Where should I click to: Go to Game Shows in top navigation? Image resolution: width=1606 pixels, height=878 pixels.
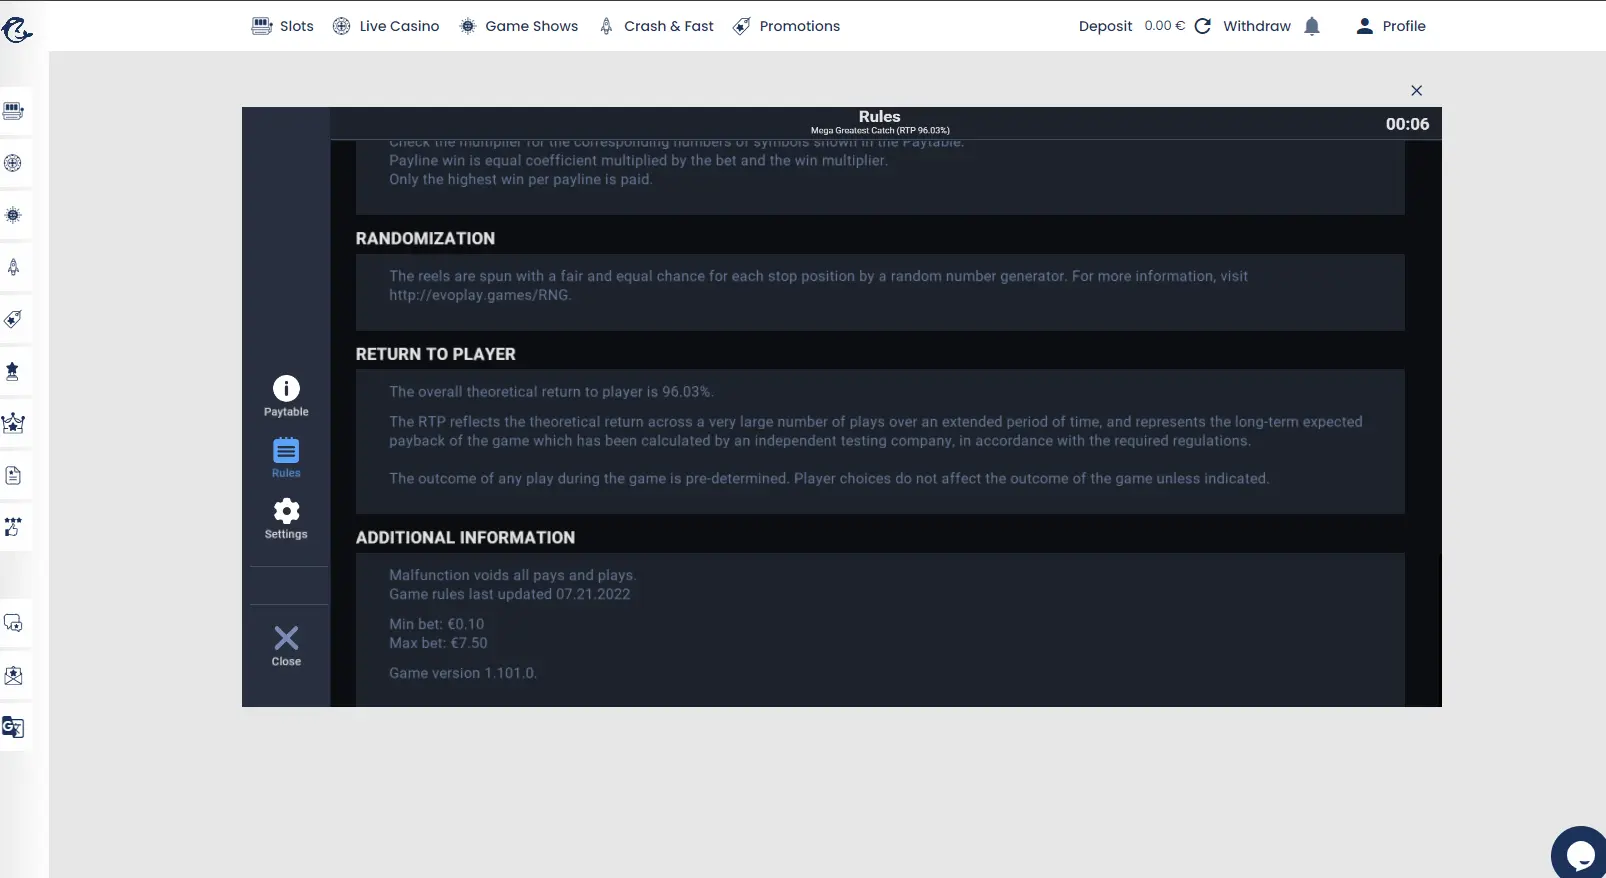(x=518, y=26)
